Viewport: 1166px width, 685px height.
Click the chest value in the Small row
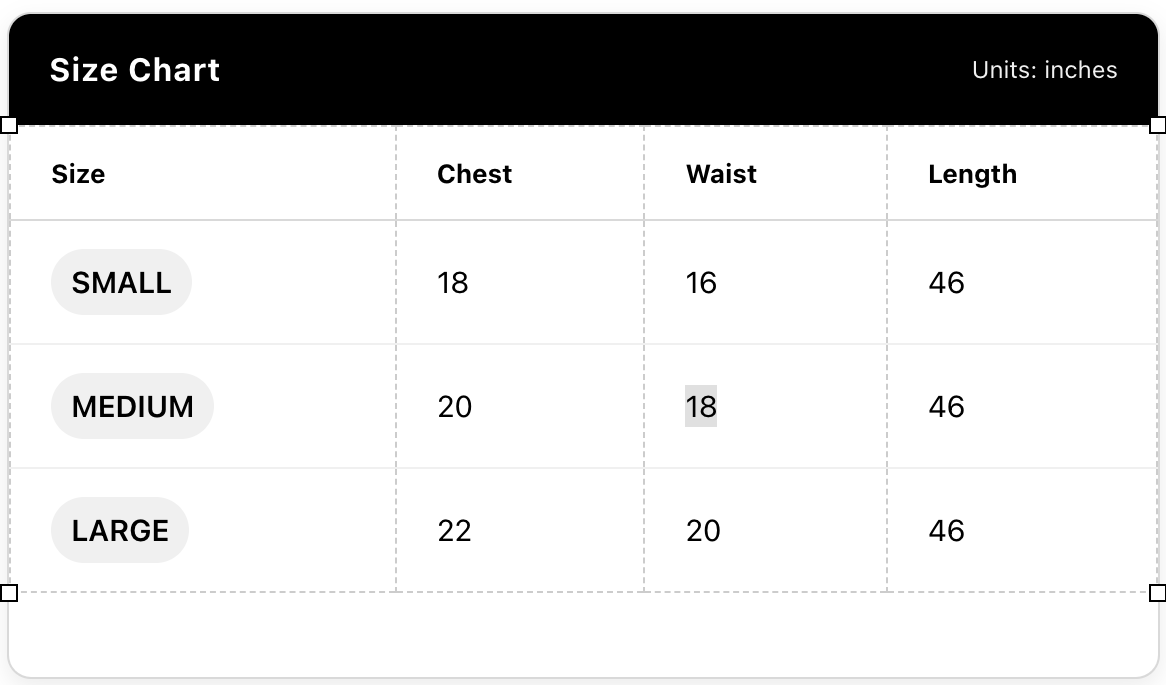click(453, 283)
